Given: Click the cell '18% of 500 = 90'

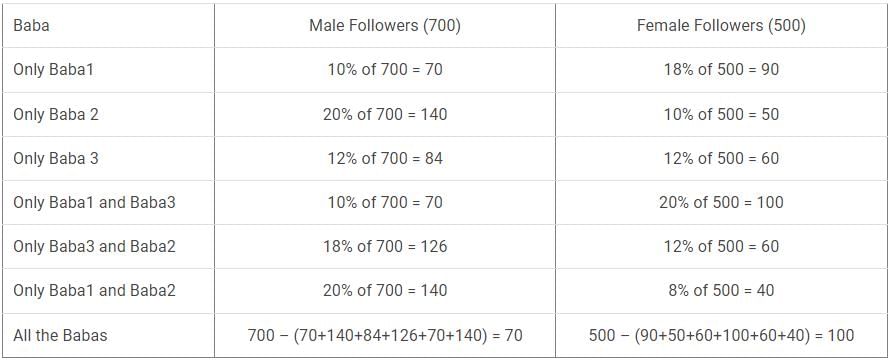Looking at the screenshot, I should pos(721,69).
